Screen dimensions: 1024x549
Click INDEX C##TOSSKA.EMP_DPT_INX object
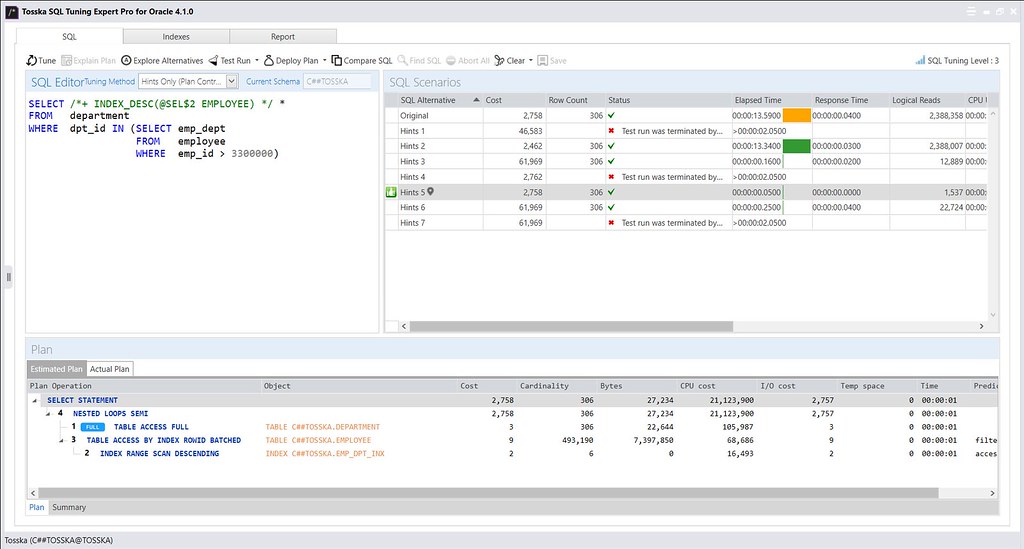click(325, 454)
